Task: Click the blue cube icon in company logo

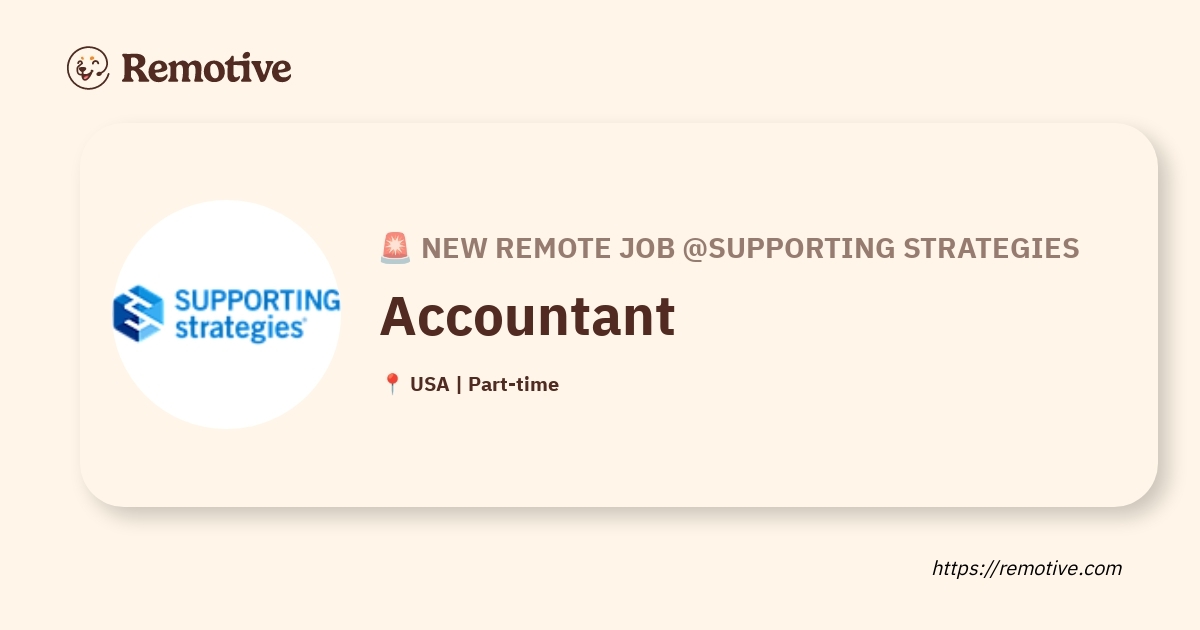Action: [x=138, y=314]
